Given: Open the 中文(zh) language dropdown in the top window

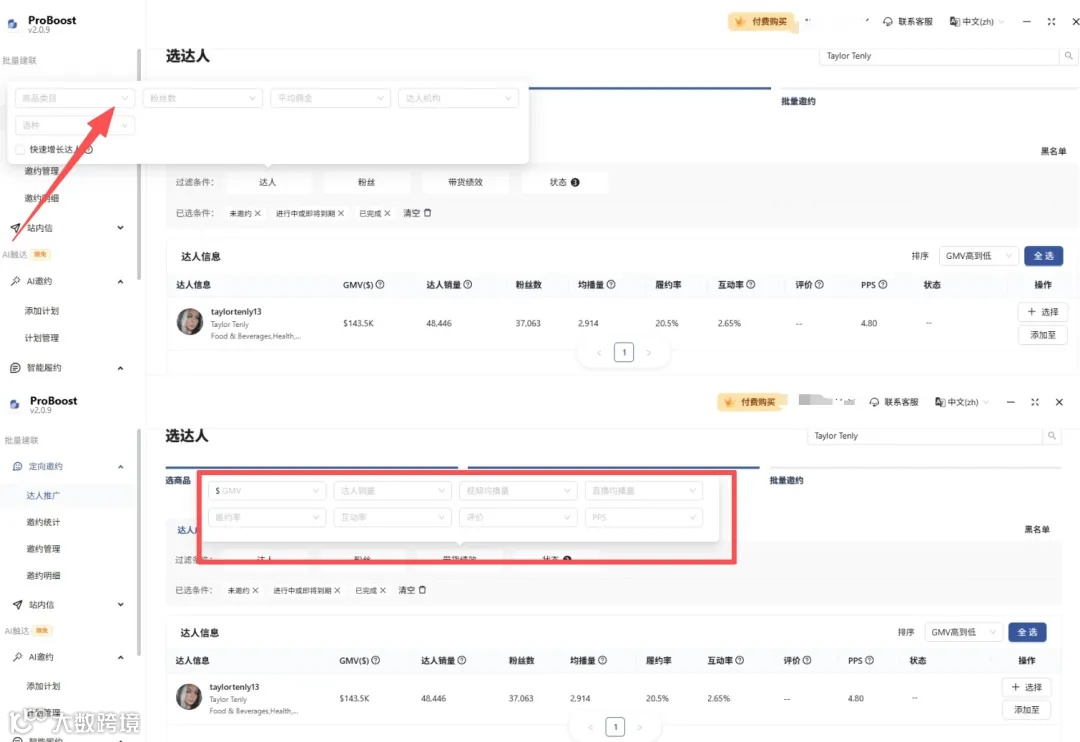Looking at the screenshot, I should 977,21.
